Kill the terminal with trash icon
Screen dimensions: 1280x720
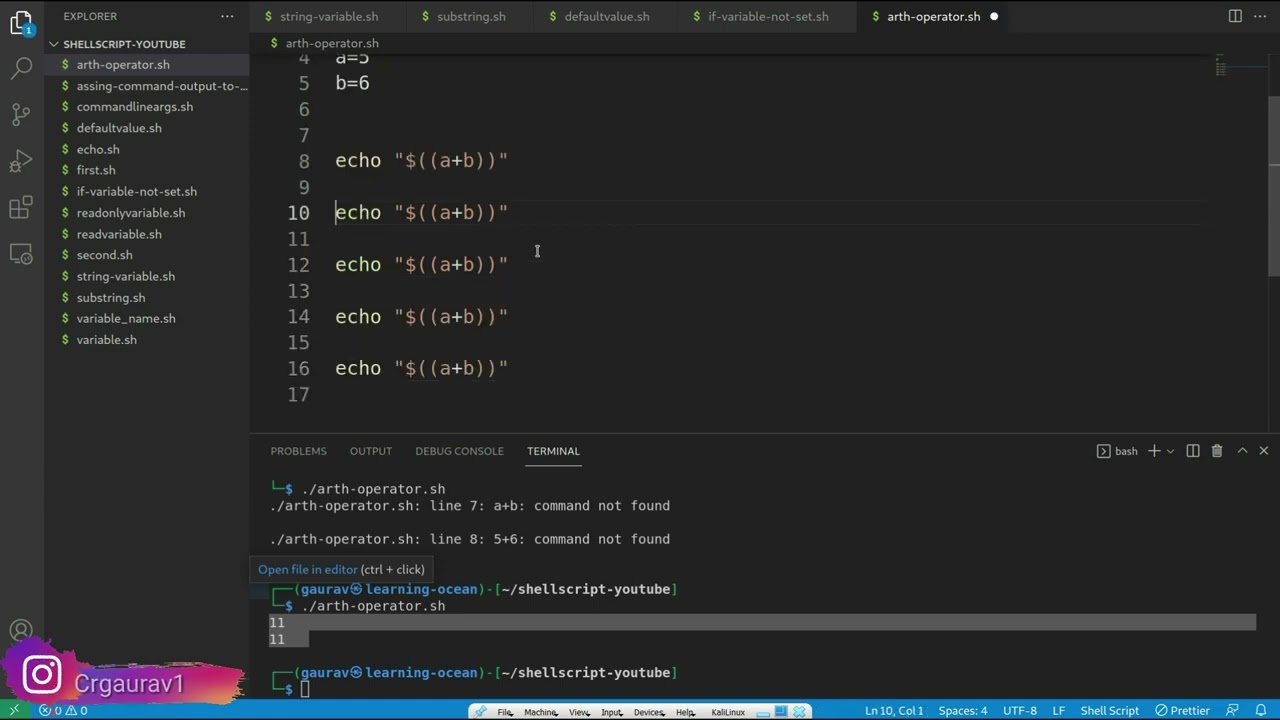click(1217, 451)
